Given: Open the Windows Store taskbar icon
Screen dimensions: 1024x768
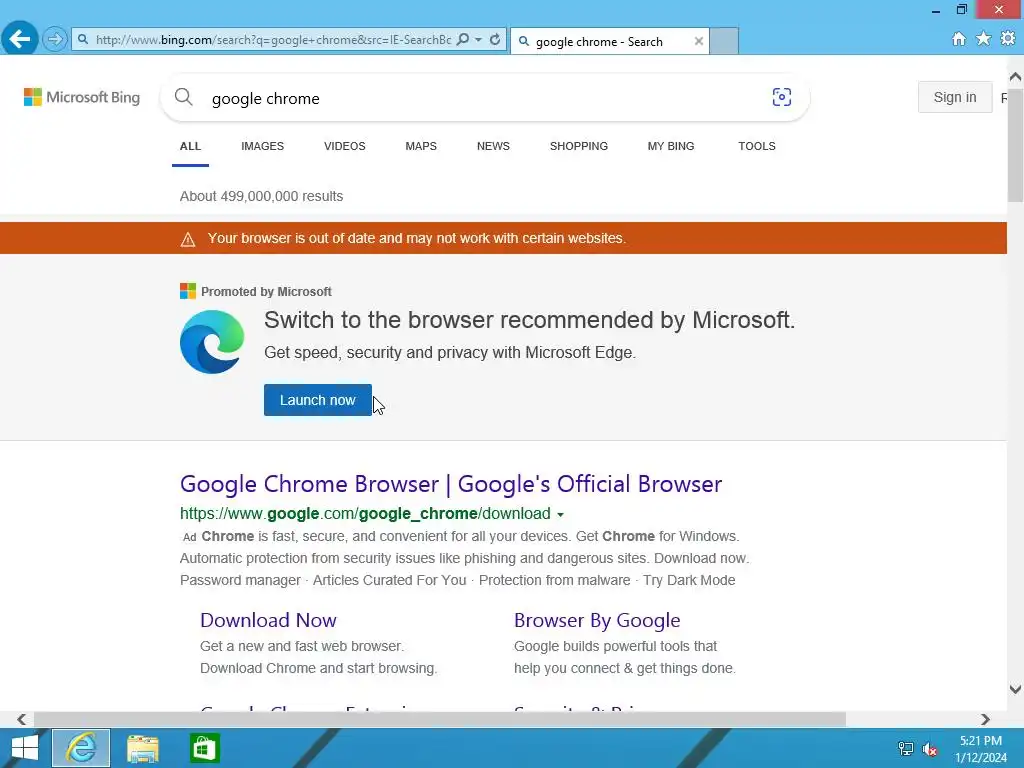Looking at the screenshot, I should [204, 748].
